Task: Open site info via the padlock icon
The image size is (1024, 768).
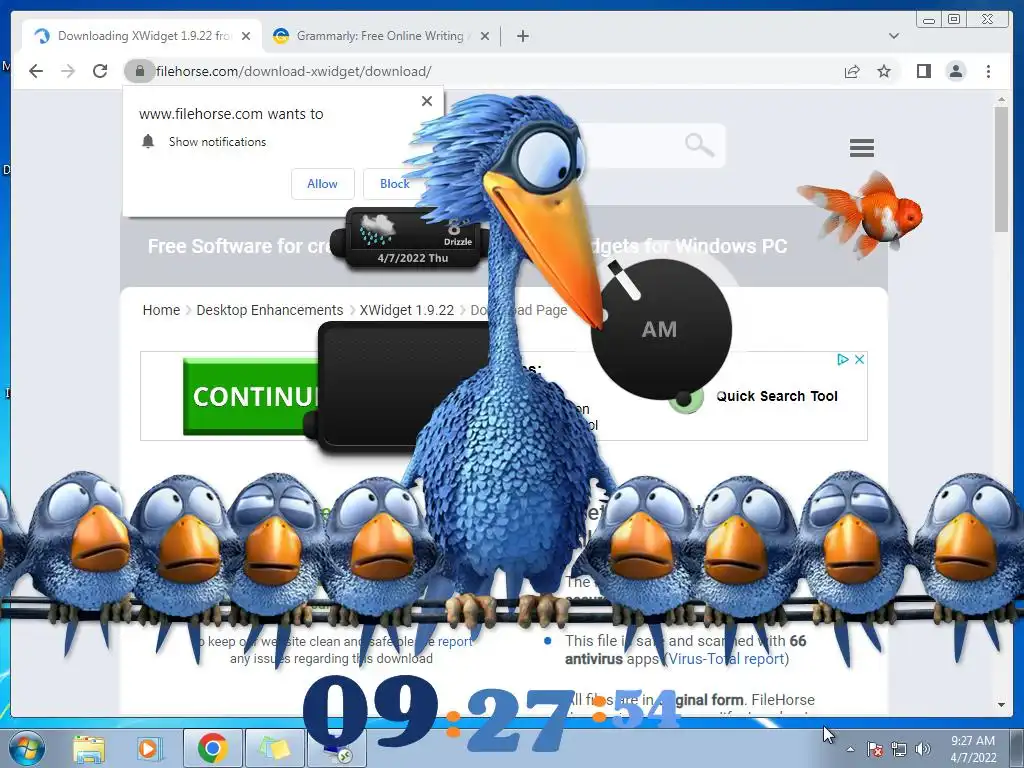Action: tap(139, 71)
